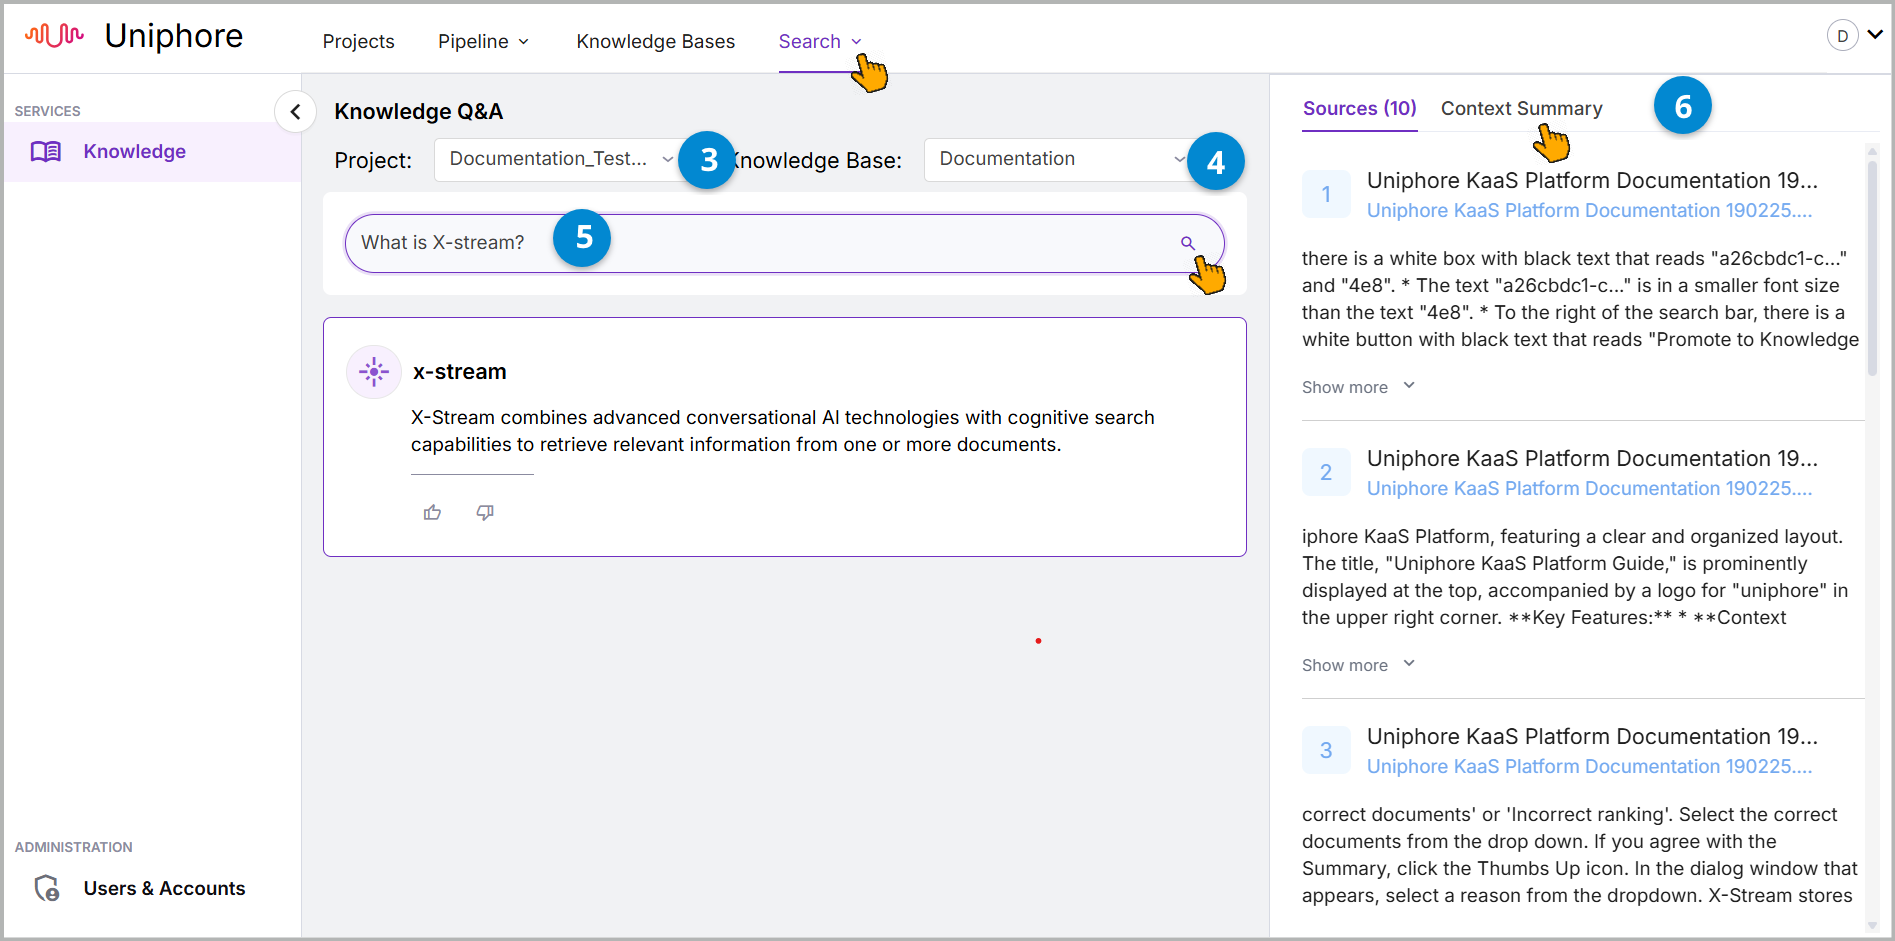Click the Users & Accounts shield icon
The width and height of the screenshot is (1895, 941).
[46, 888]
